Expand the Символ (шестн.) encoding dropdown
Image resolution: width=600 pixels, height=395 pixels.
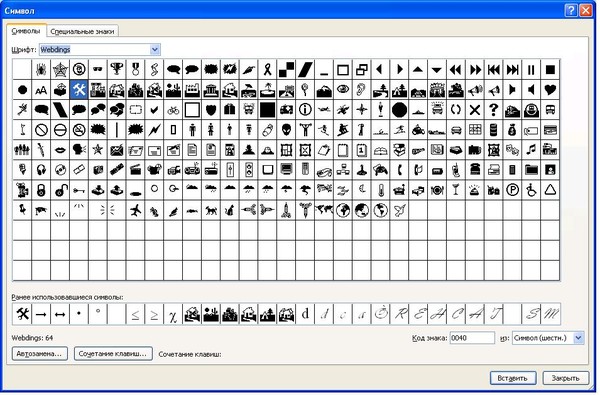tap(578, 338)
